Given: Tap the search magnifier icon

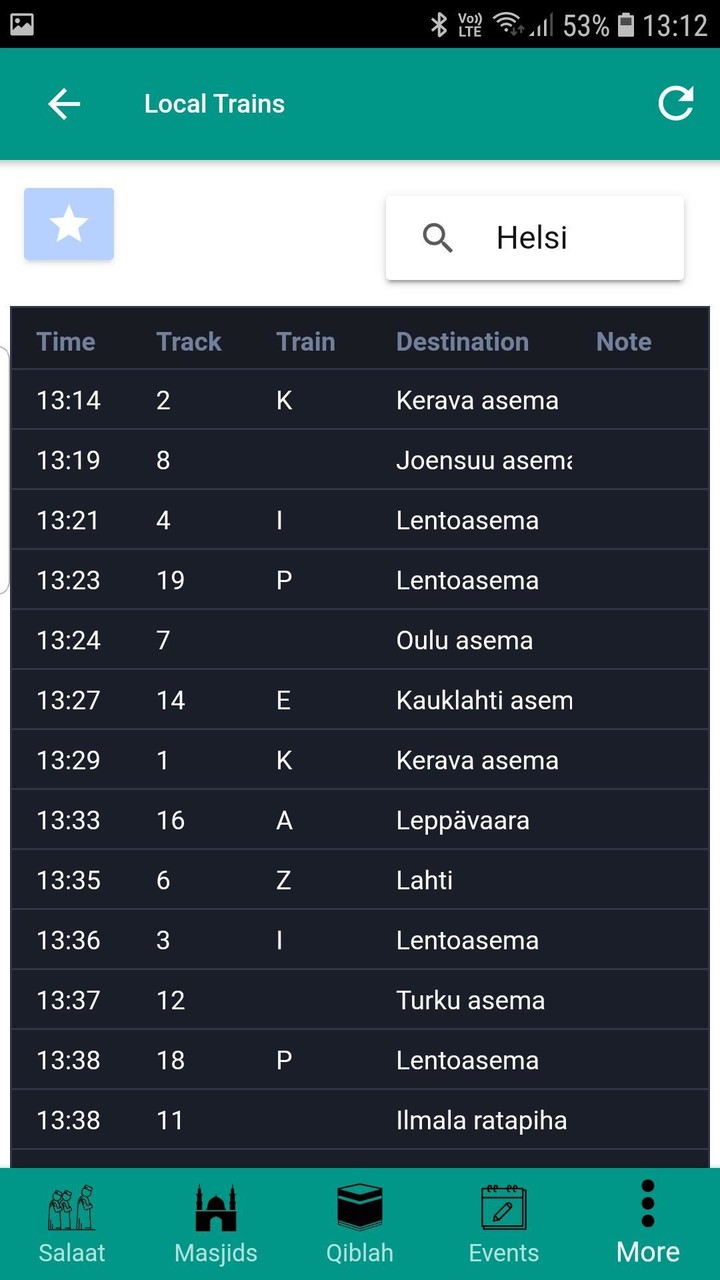Looking at the screenshot, I should (x=438, y=238).
